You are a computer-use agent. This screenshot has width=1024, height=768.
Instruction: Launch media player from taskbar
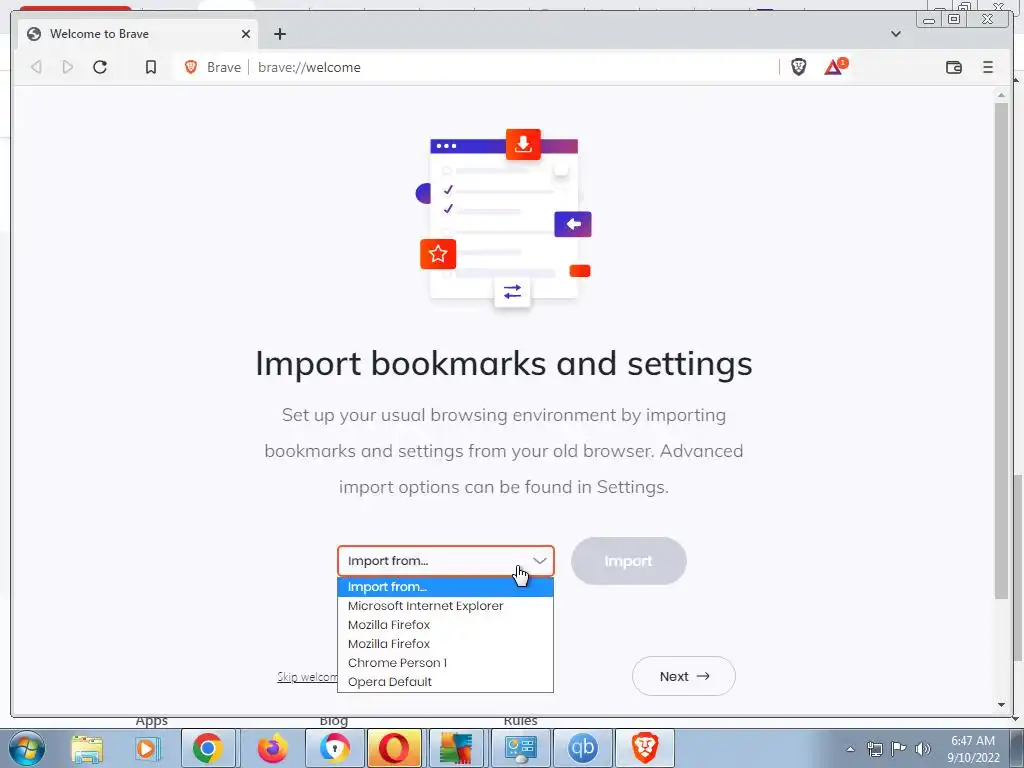click(148, 748)
